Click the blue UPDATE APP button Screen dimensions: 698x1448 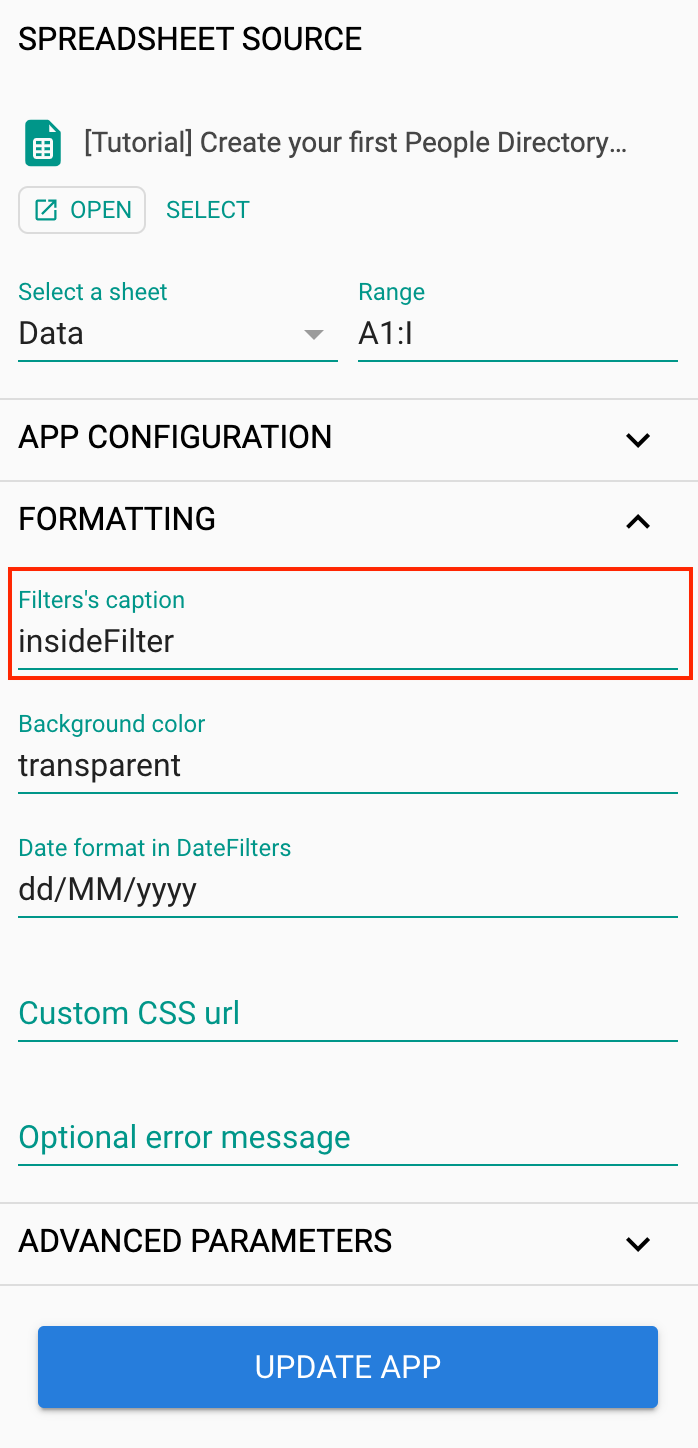click(x=348, y=1367)
